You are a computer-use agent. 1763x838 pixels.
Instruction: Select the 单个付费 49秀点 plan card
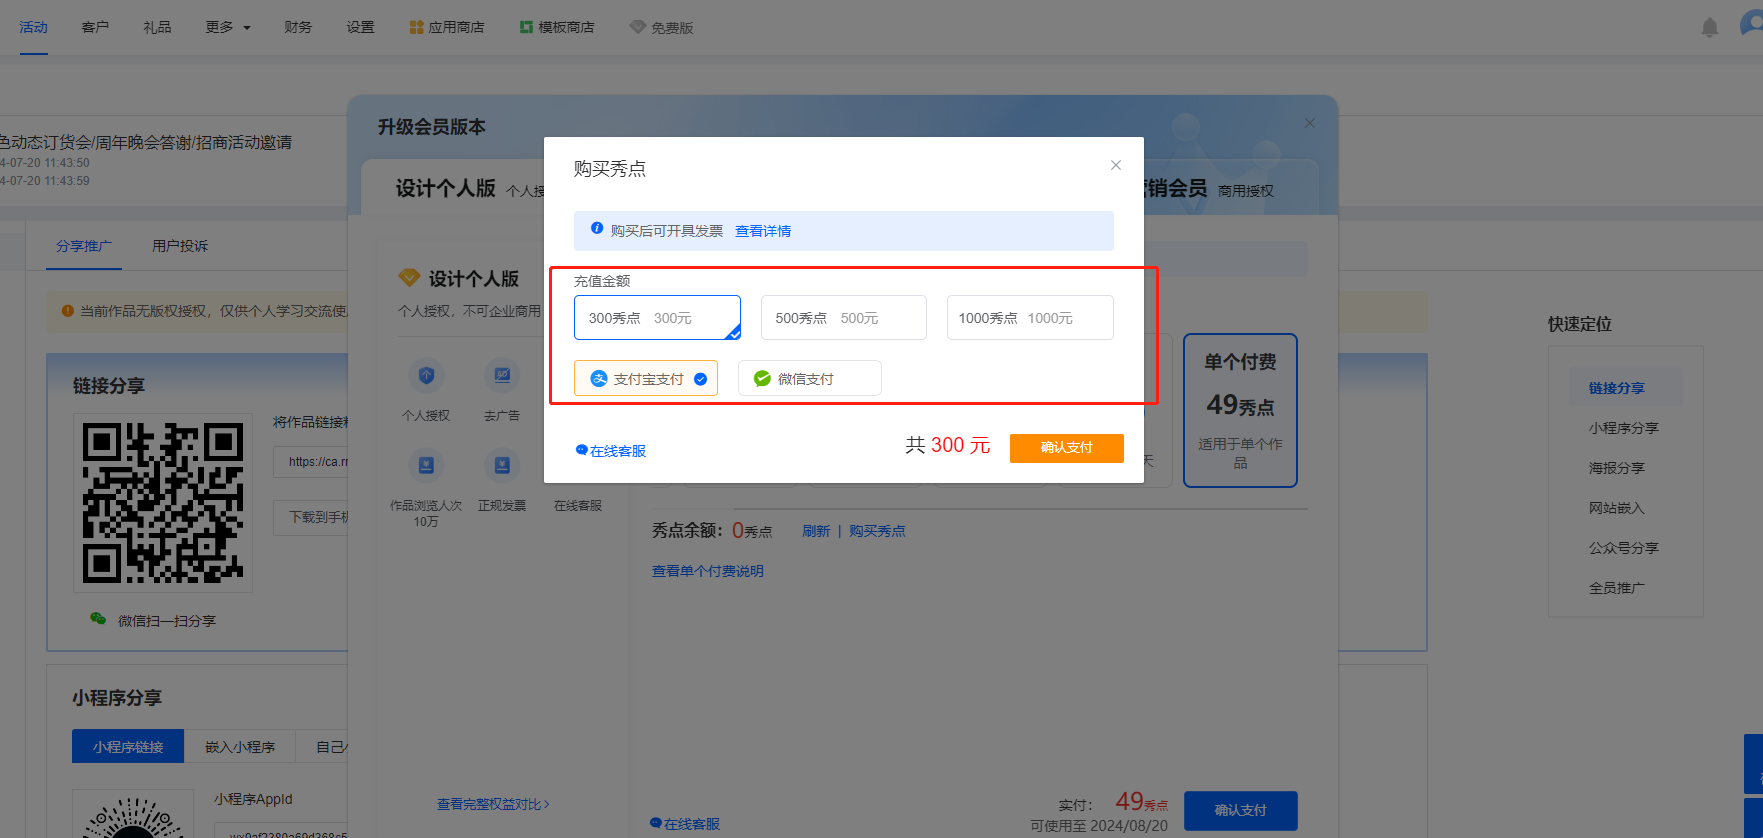[1240, 410]
